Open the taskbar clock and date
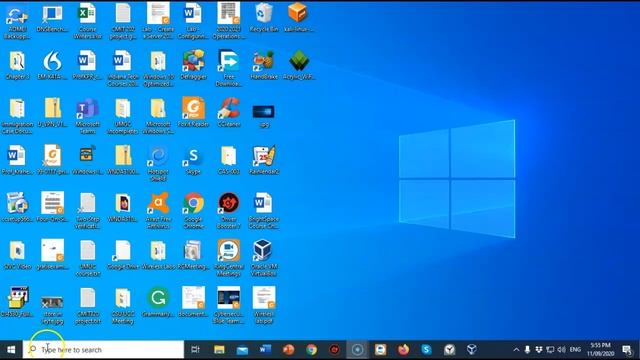640x360 pixels. pyautogui.click(x=601, y=350)
